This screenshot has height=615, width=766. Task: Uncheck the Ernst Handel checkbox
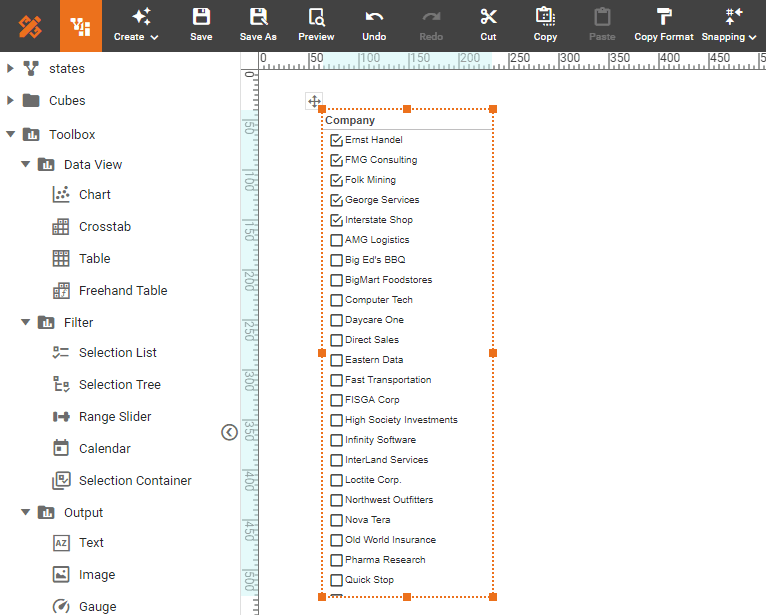click(336, 140)
